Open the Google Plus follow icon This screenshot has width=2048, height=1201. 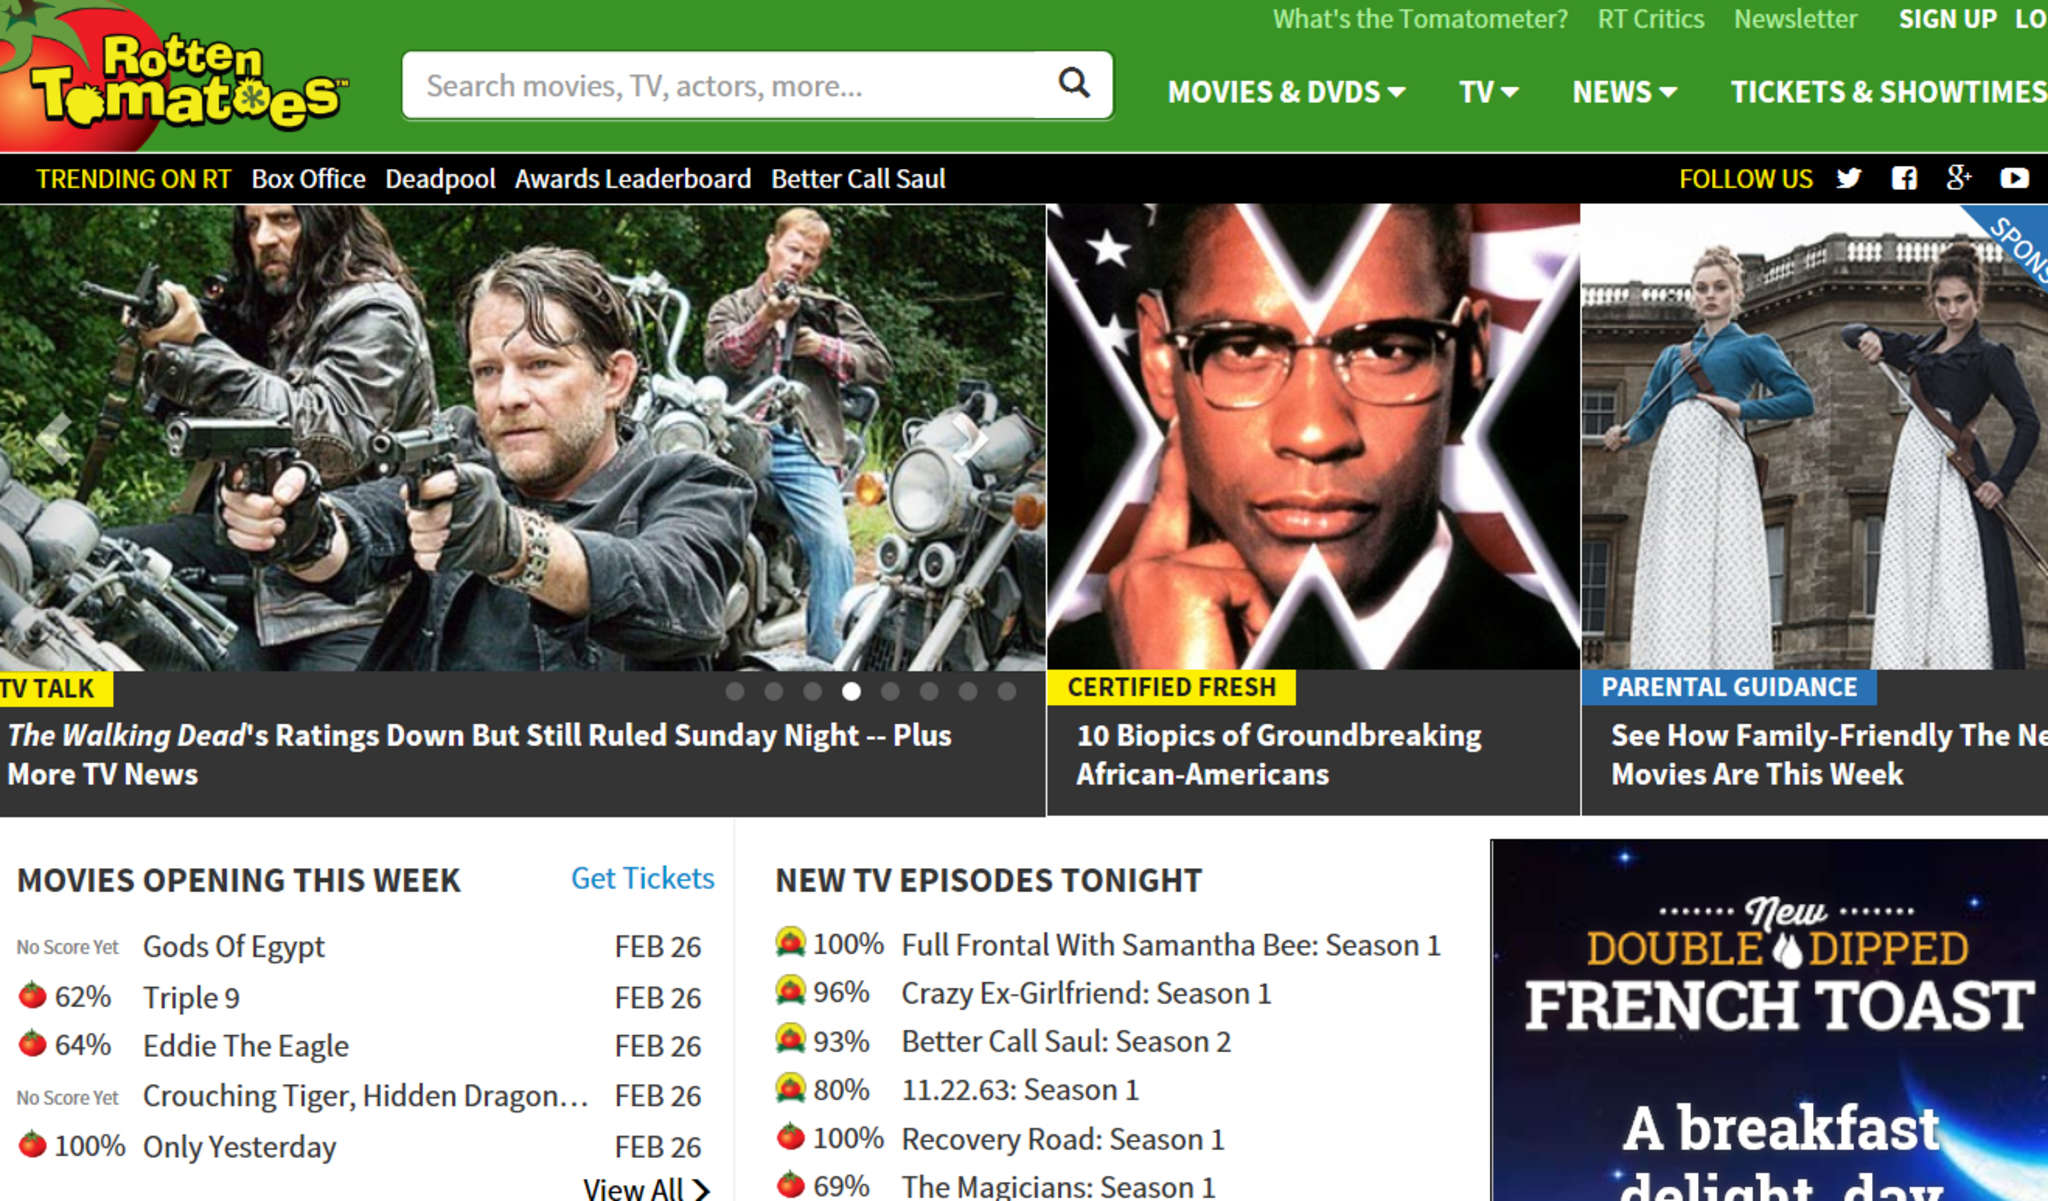pos(1959,179)
